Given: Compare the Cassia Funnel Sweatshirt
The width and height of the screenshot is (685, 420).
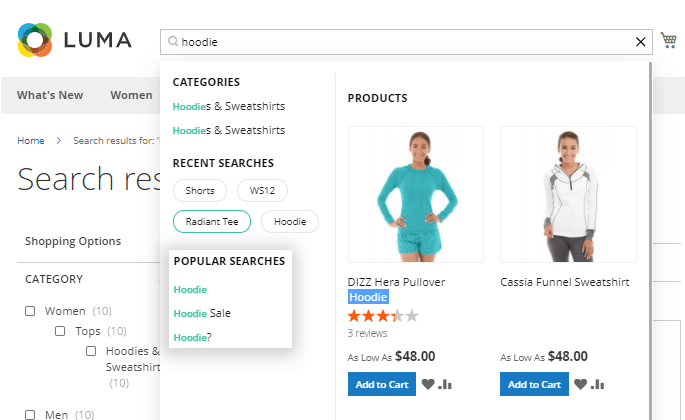Looking at the screenshot, I should coord(597,384).
